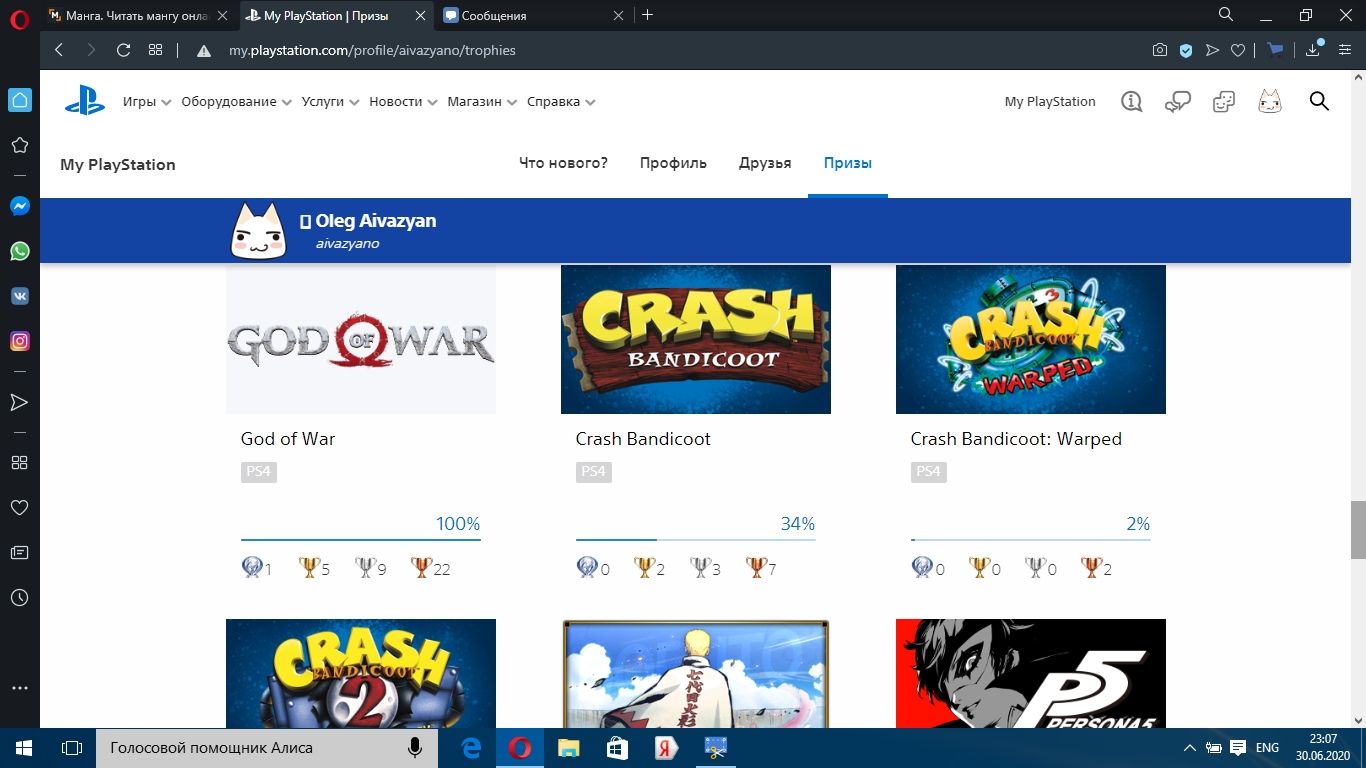Open PlayStation messages chat icon
Viewport: 1366px width, 768px height.
[x=1178, y=101]
